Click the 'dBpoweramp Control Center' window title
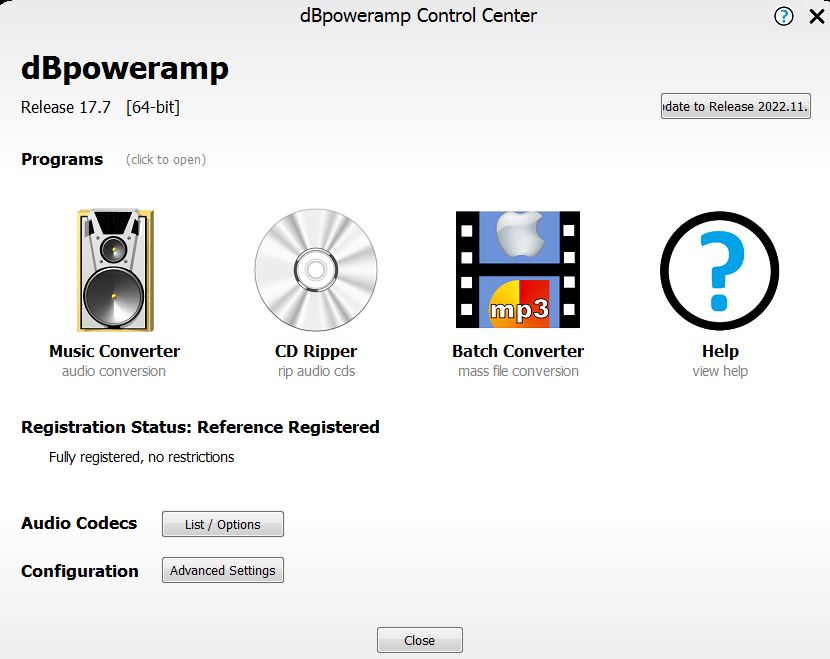The width and height of the screenshot is (830, 659). pos(418,16)
